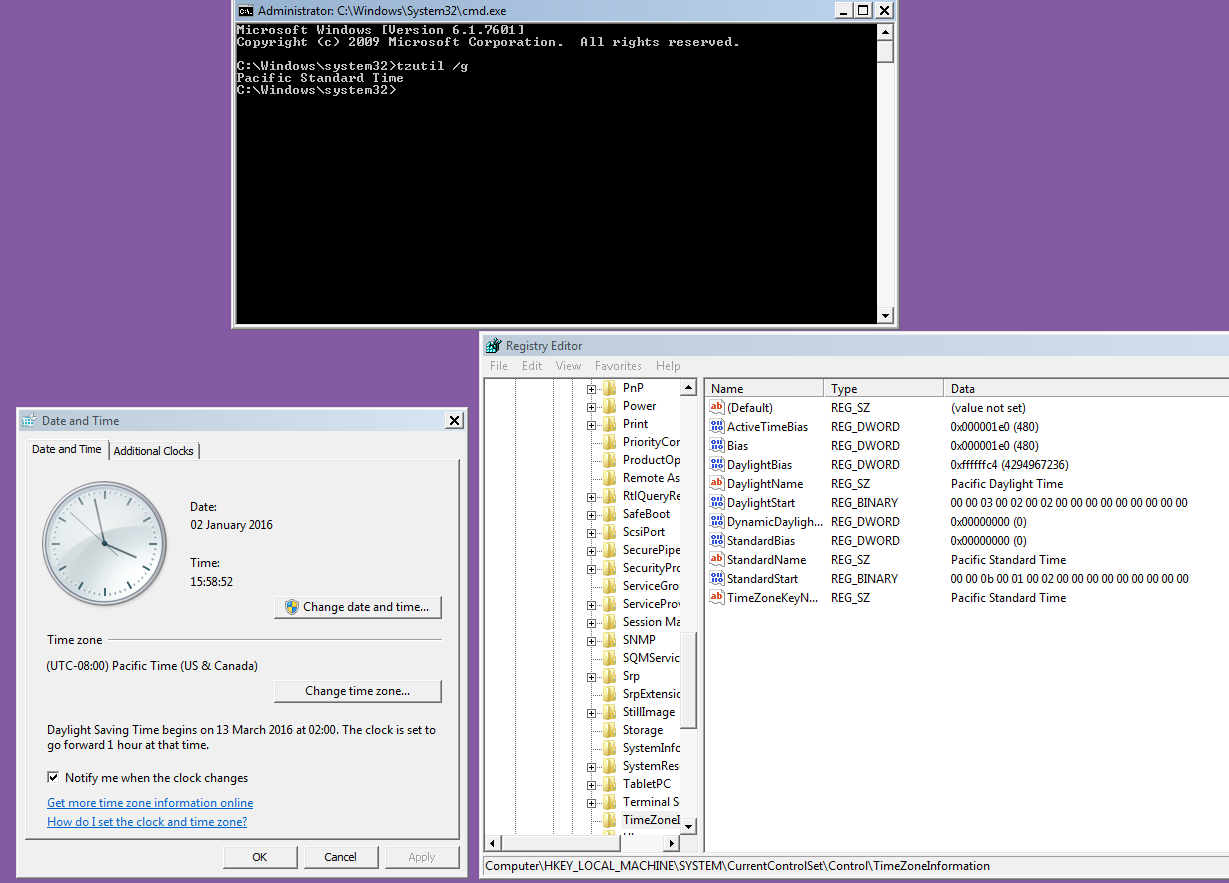
Task: Click the Date and Time title bar icon
Action: [29, 421]
